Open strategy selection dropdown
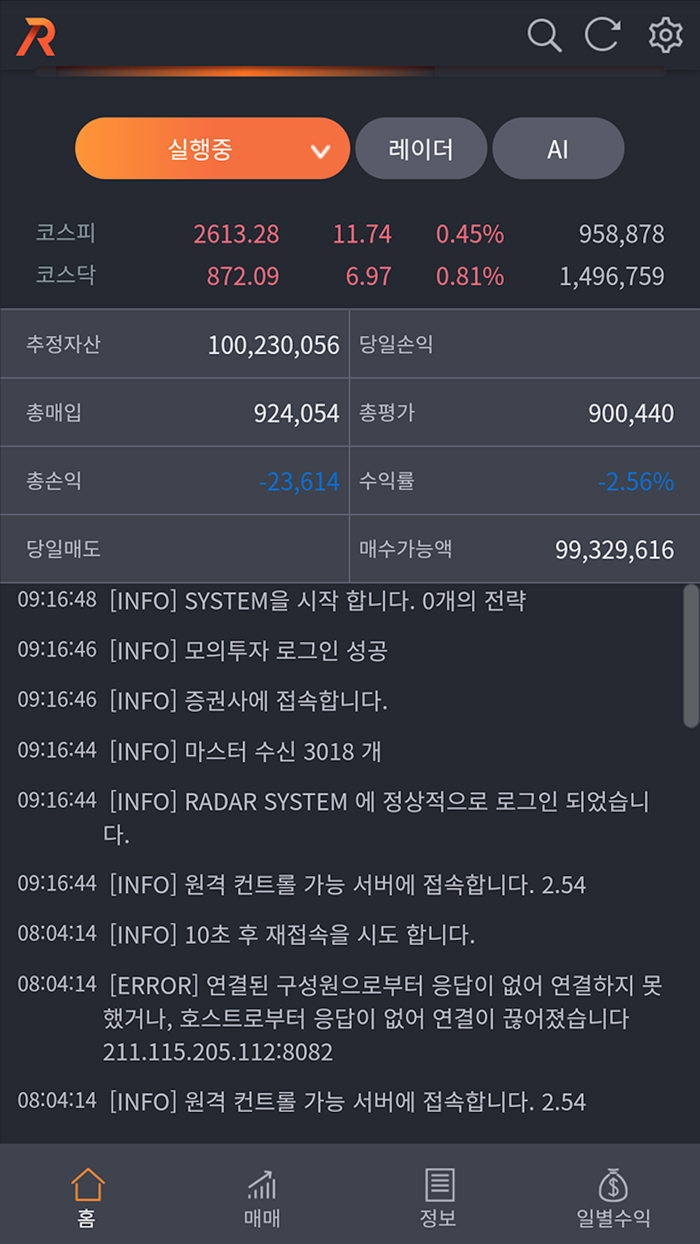700x1244 pixels. click(x=212, y=147)
